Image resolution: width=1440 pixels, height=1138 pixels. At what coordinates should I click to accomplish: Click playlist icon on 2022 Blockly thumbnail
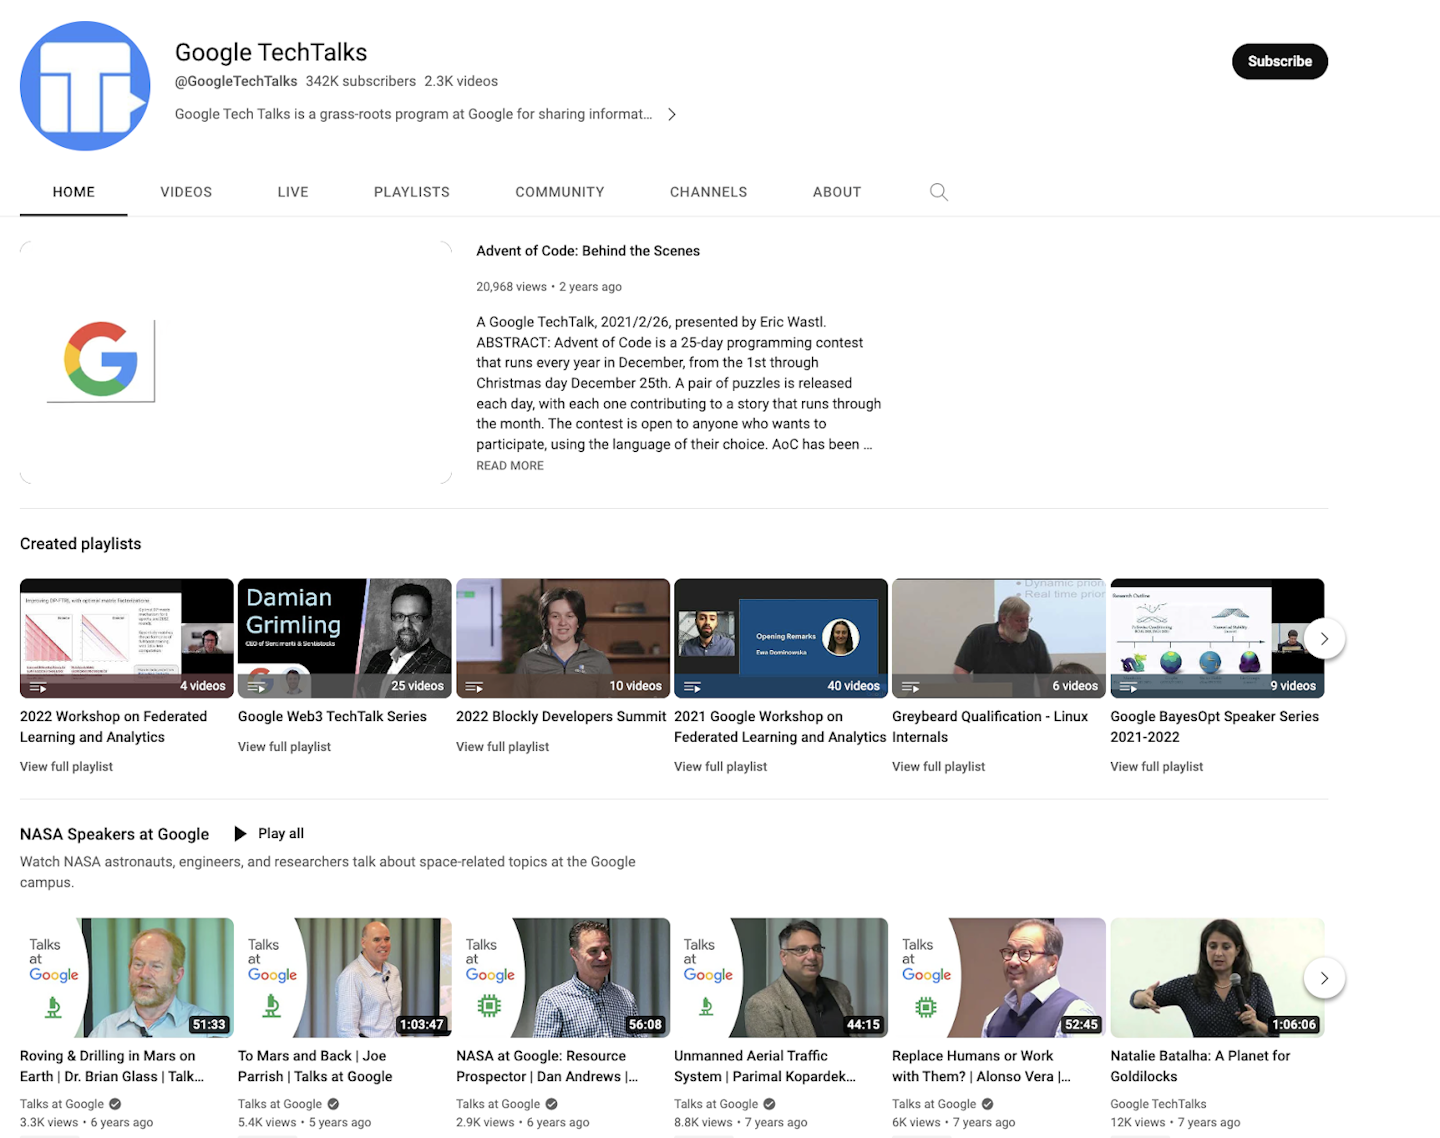474,687
